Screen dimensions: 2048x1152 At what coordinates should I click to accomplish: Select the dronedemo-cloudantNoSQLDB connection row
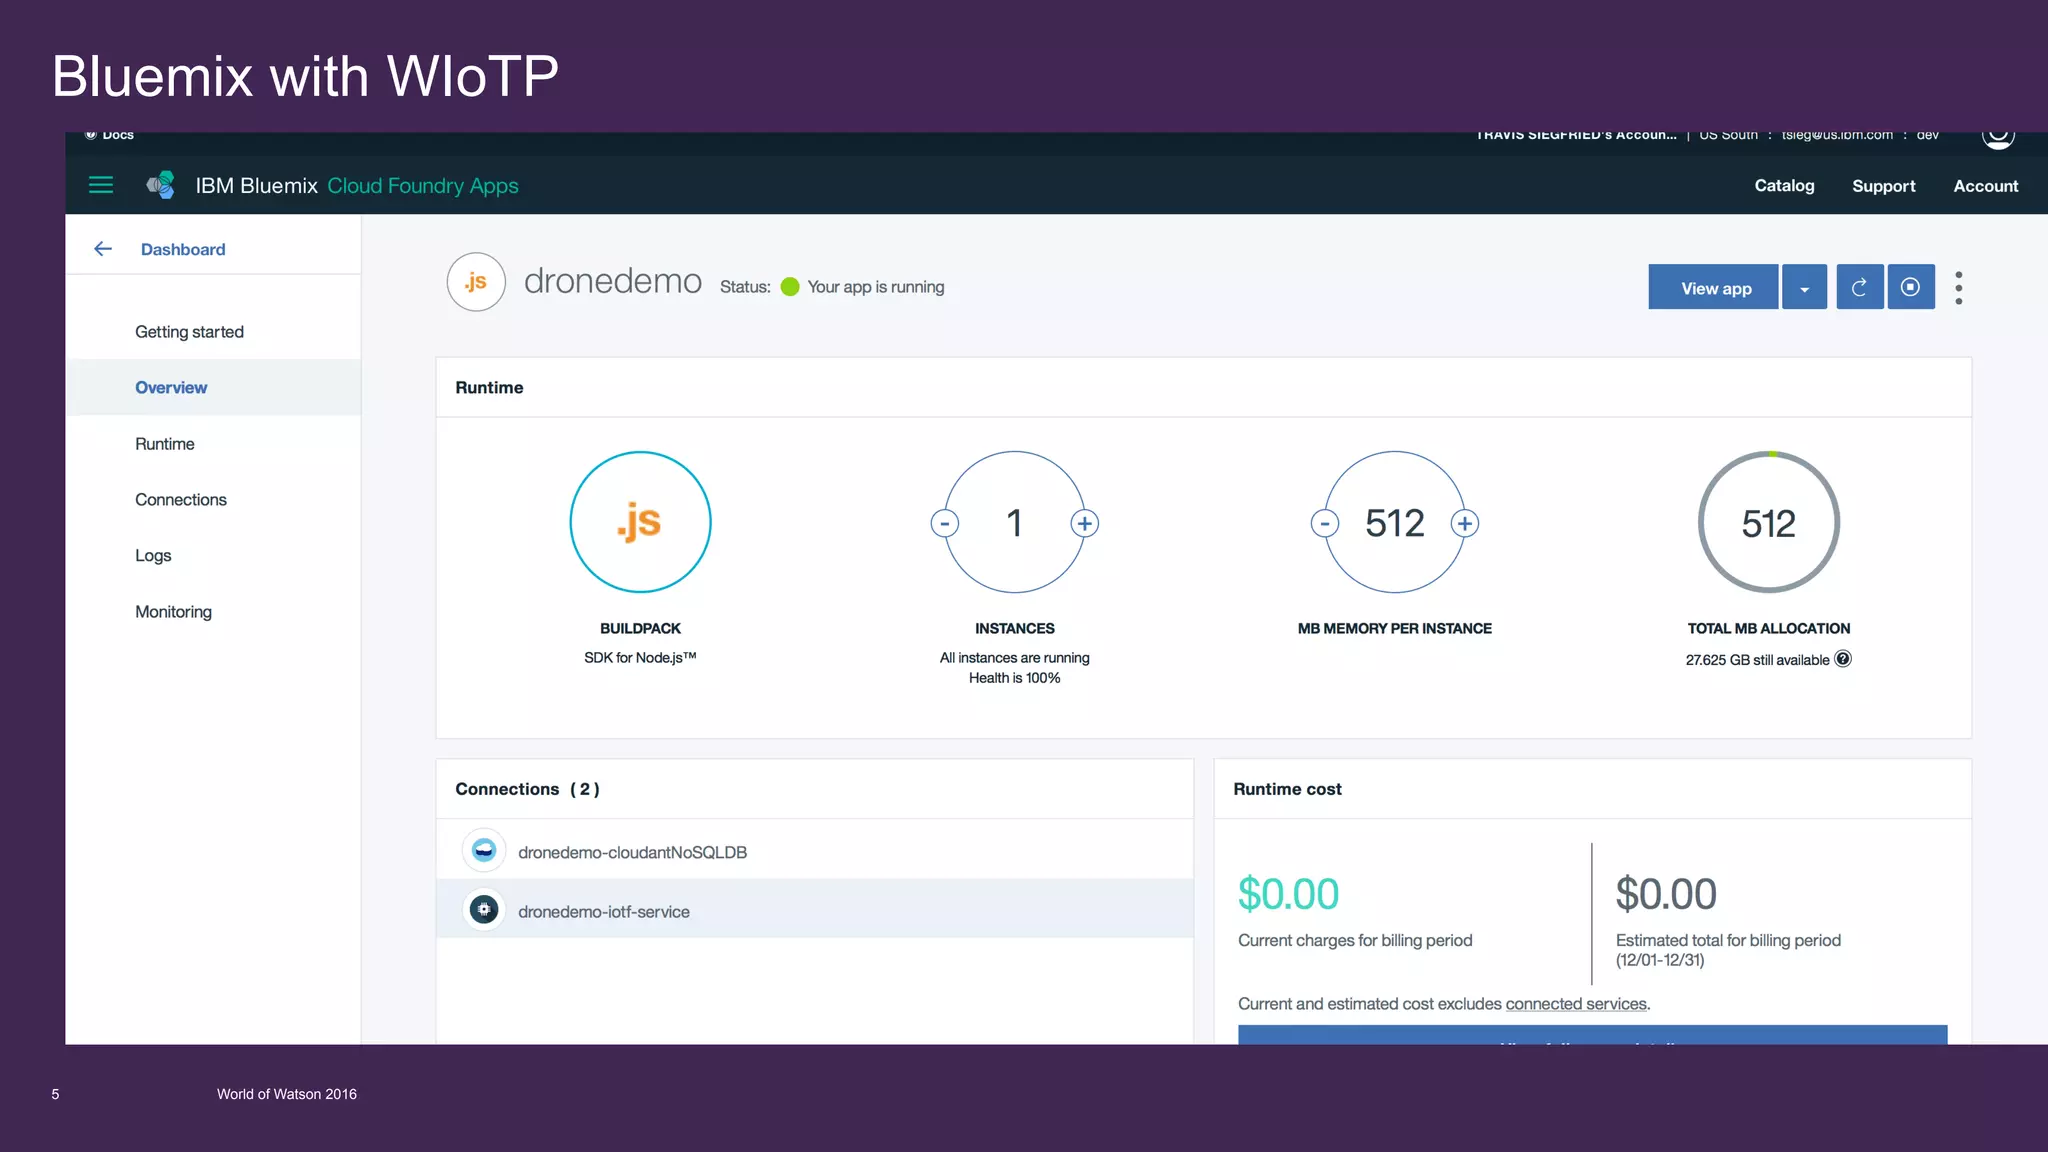(x=632, y=852)
